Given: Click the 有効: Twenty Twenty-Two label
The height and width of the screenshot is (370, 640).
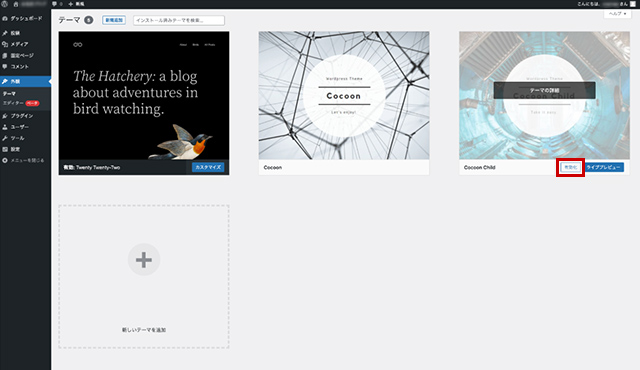Looking at the screenshot, I should coord(92,167).
